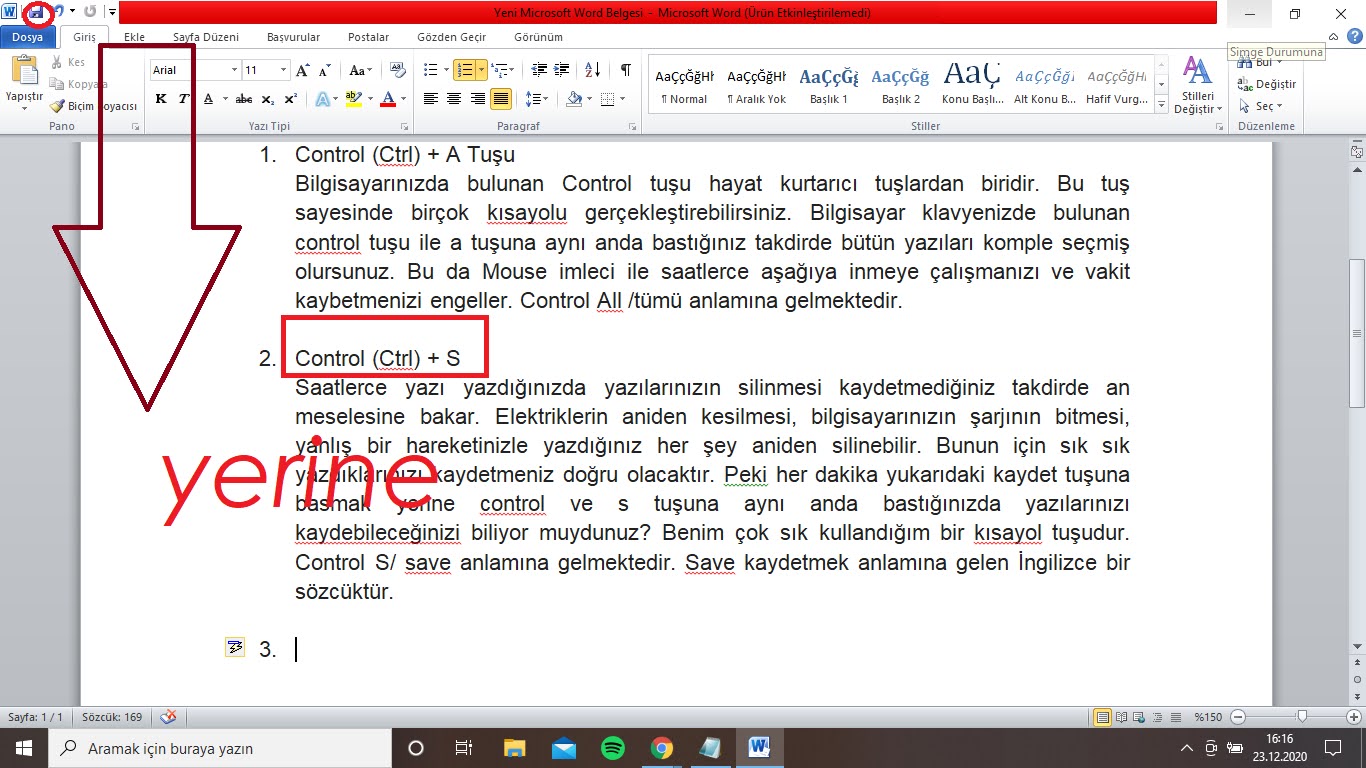The height and width of the screenshot is (768, 1366).
Task: Open the Seç (Select) dropdown
Action: 1261,106
